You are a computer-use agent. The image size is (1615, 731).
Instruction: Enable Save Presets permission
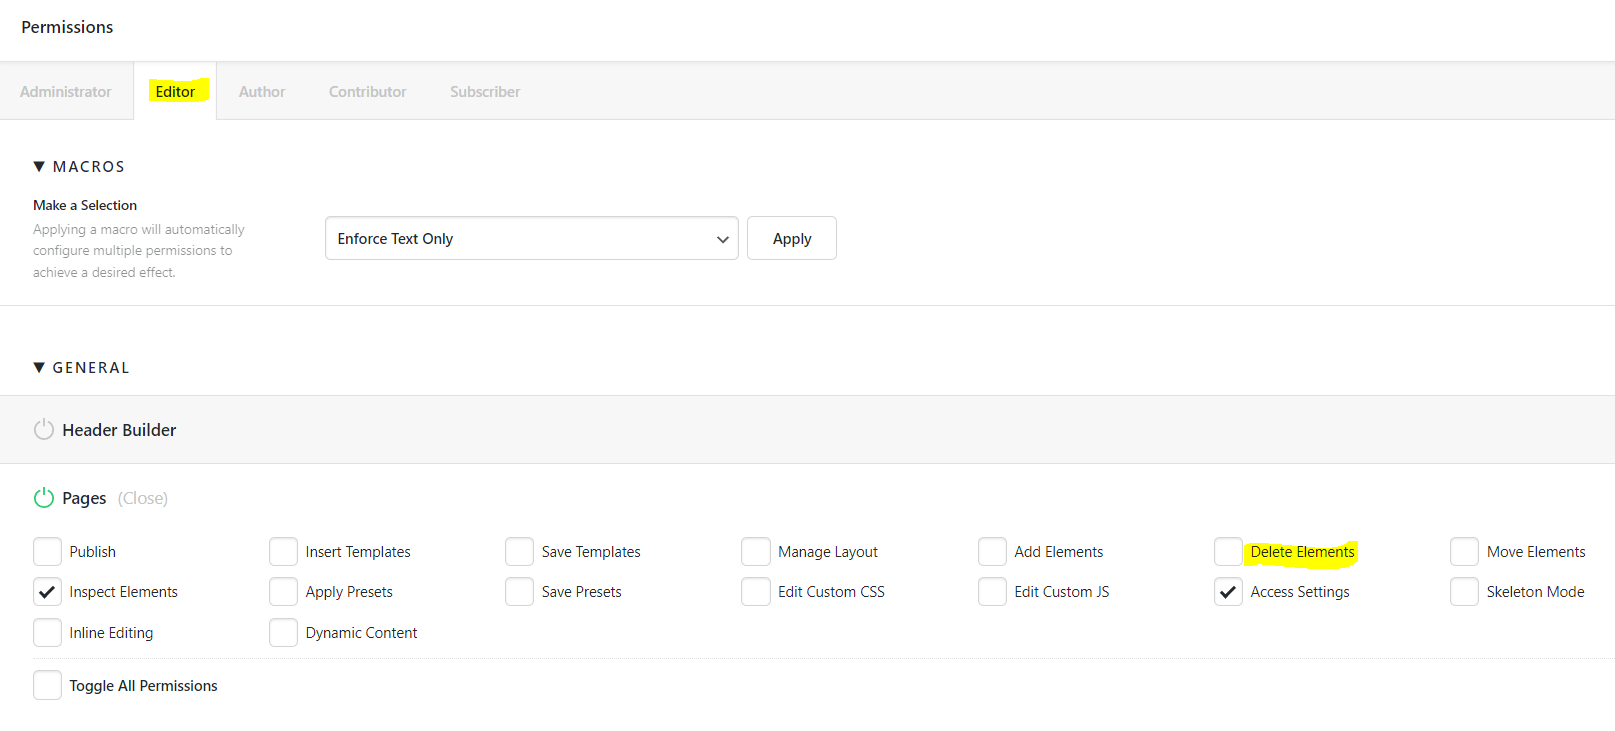click(x=519, y=591)
